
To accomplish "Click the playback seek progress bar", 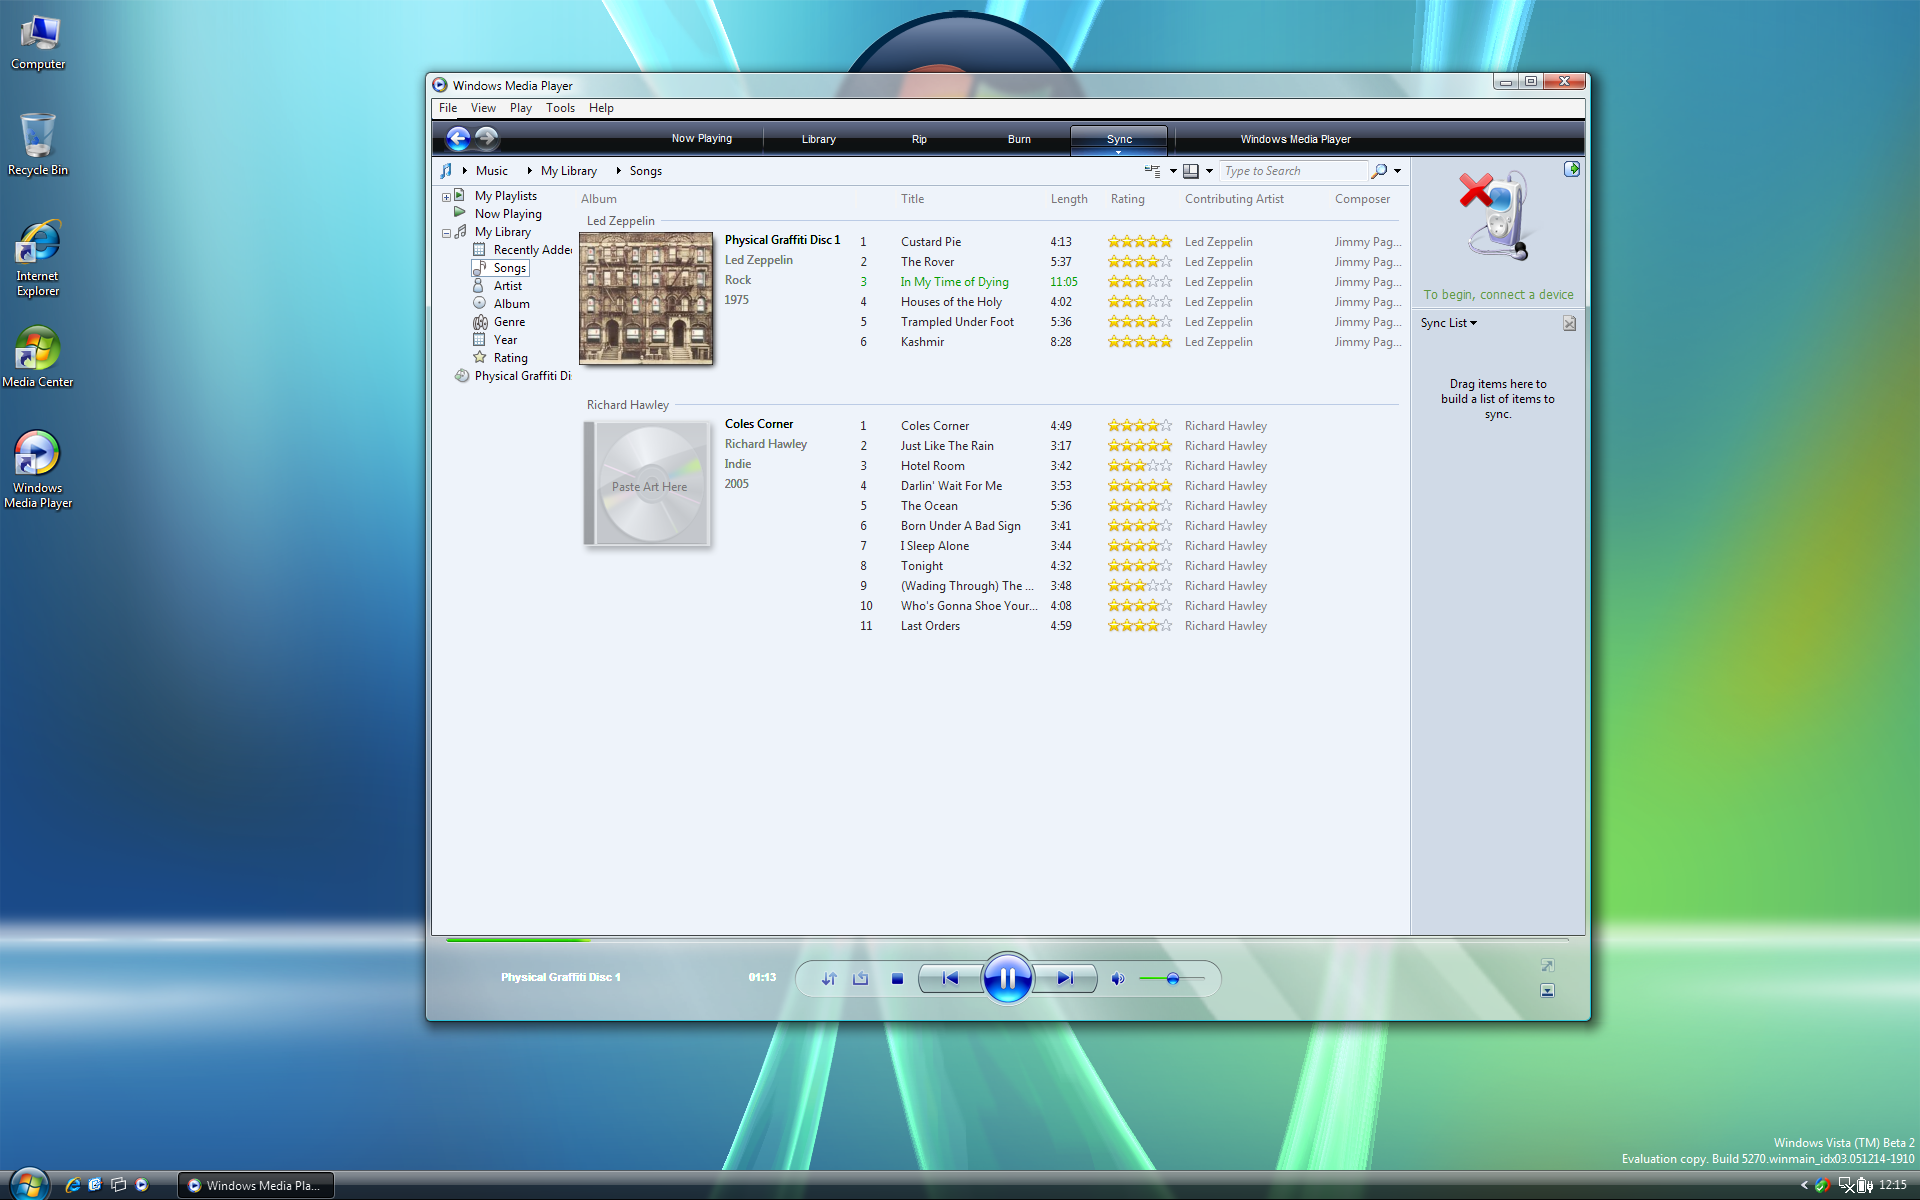I will point(1007,940).
